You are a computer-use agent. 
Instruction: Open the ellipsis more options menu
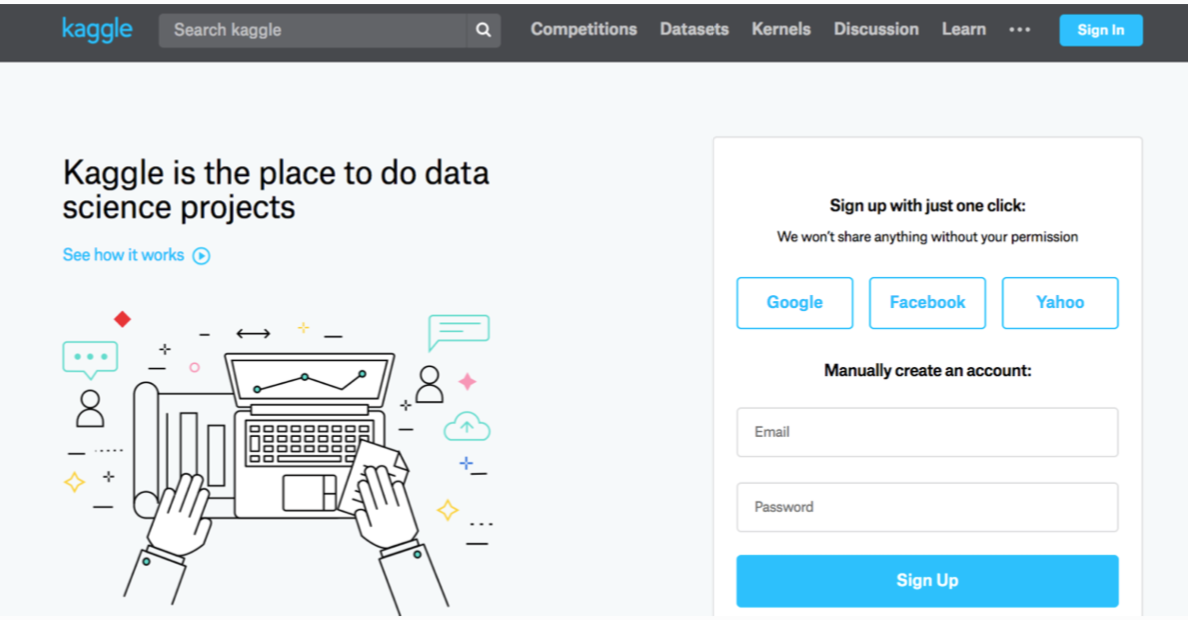pyautogui.click(x=1019, y=30)
